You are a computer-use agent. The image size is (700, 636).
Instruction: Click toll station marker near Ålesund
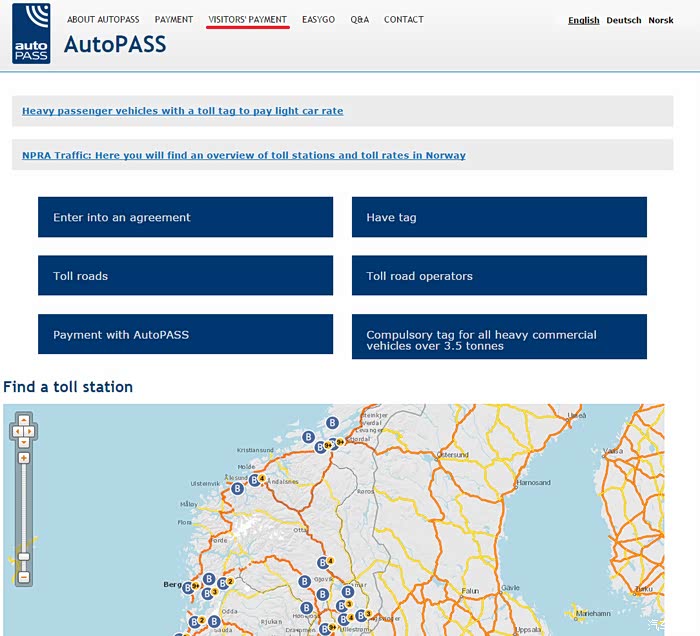point(255,480)
